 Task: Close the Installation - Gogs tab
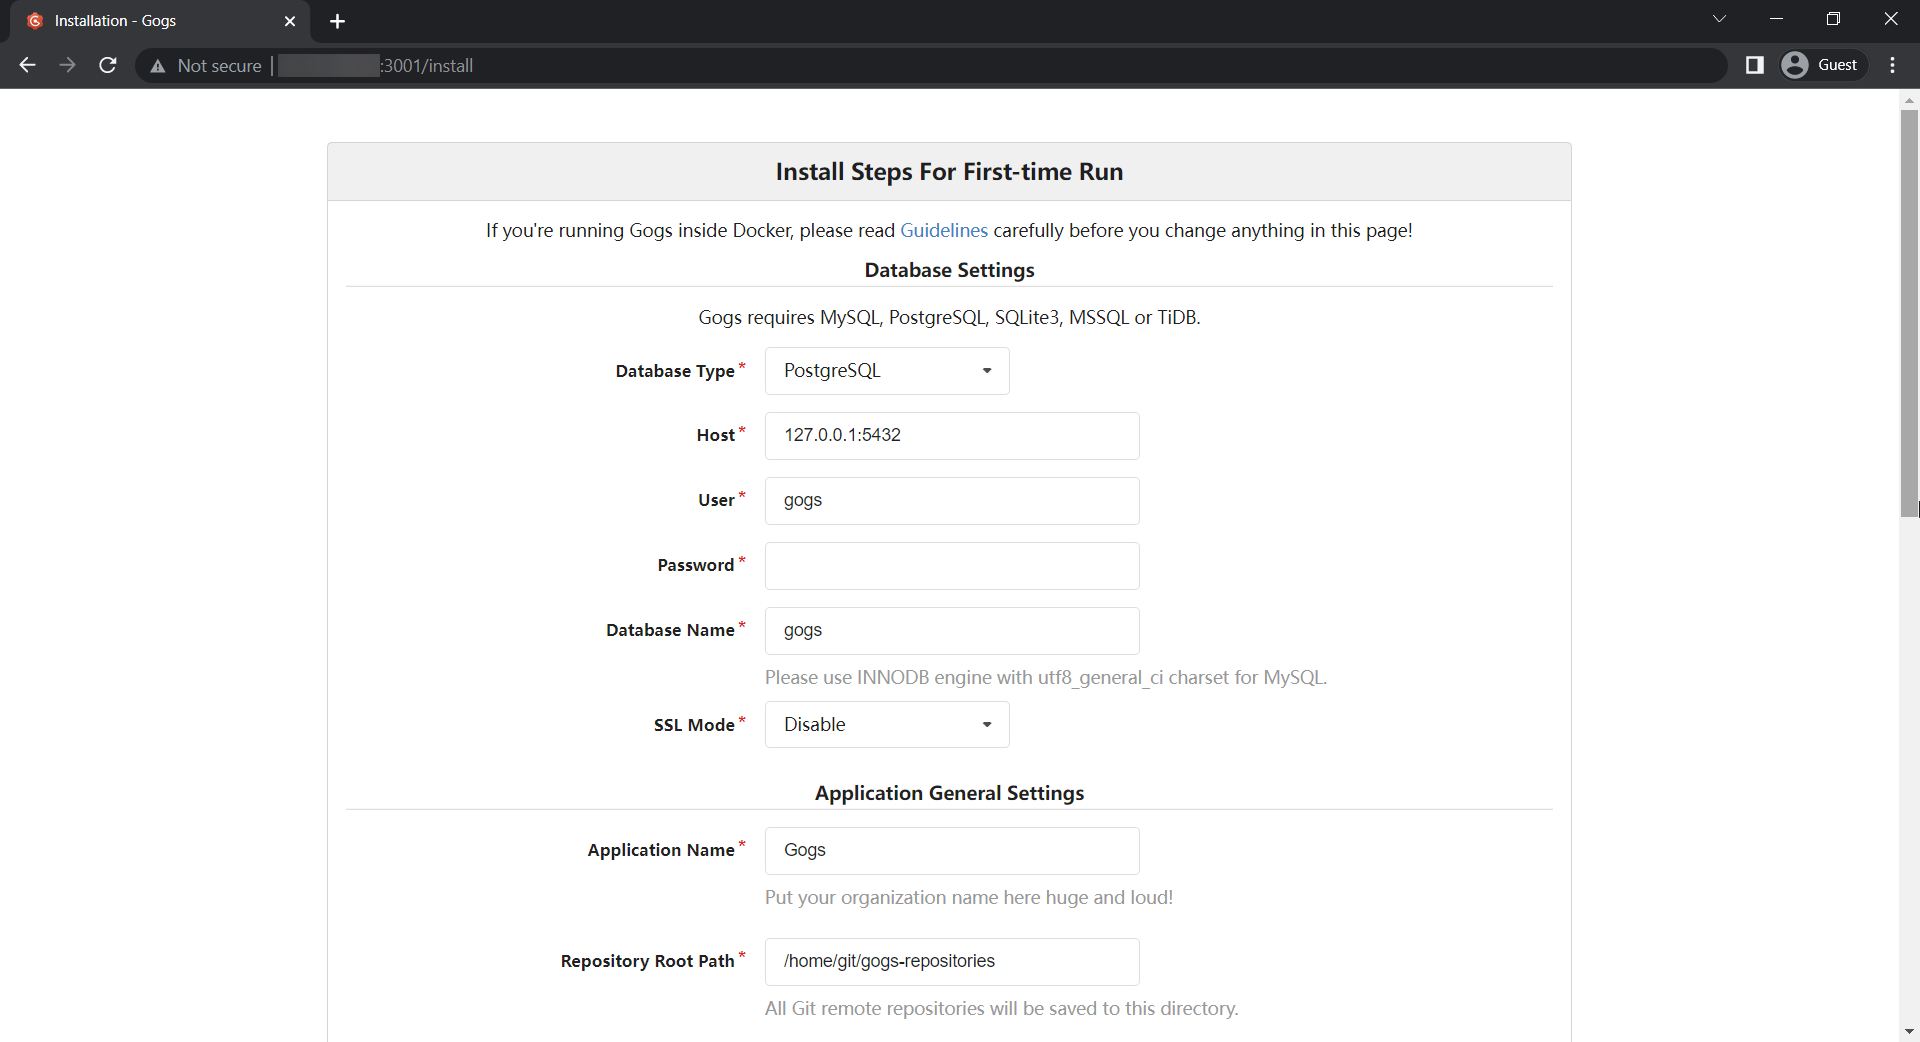(290, 21)
